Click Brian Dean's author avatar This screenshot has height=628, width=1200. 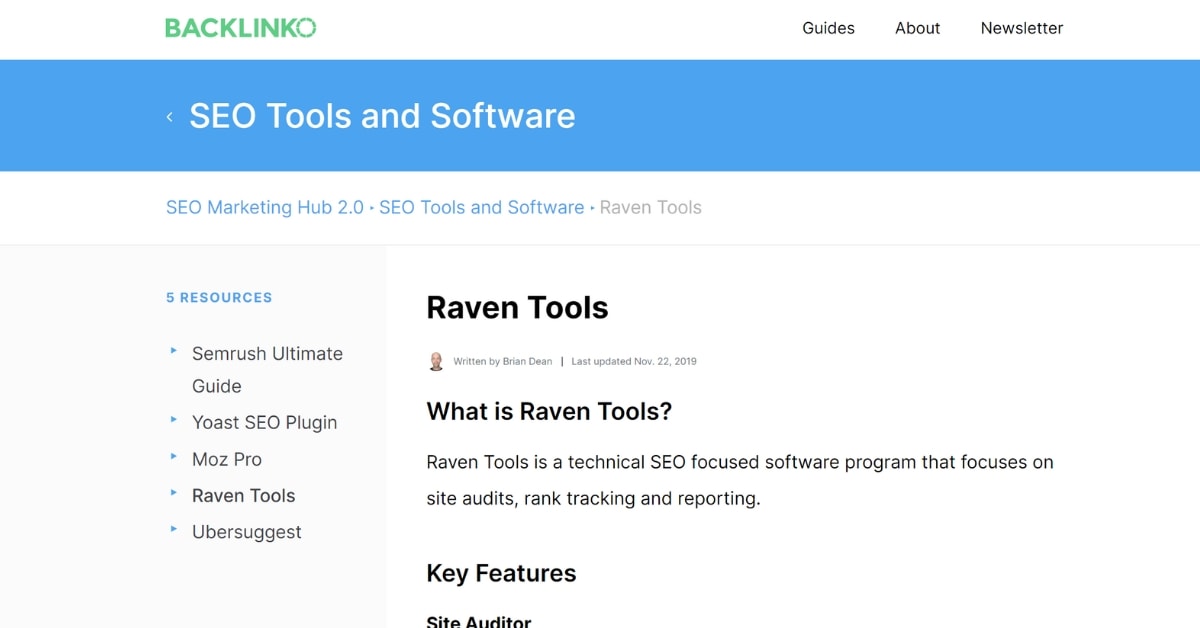click(x=436, y=361)
